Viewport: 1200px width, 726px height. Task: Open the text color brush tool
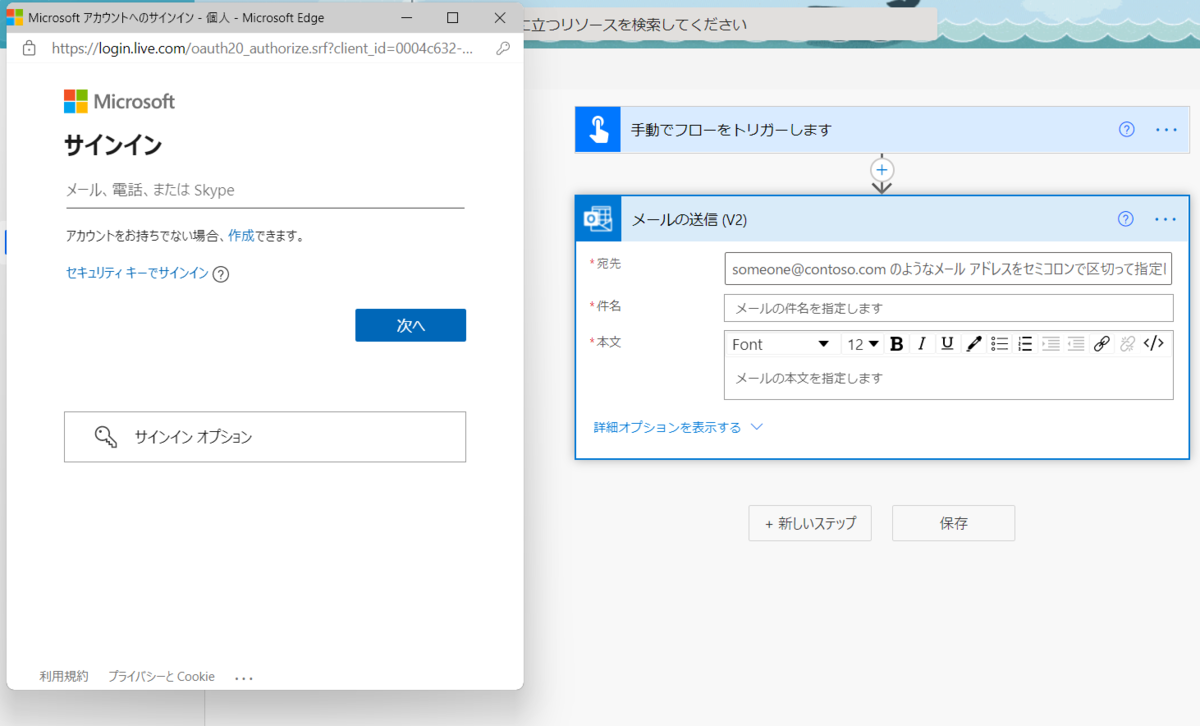[974, 344]
